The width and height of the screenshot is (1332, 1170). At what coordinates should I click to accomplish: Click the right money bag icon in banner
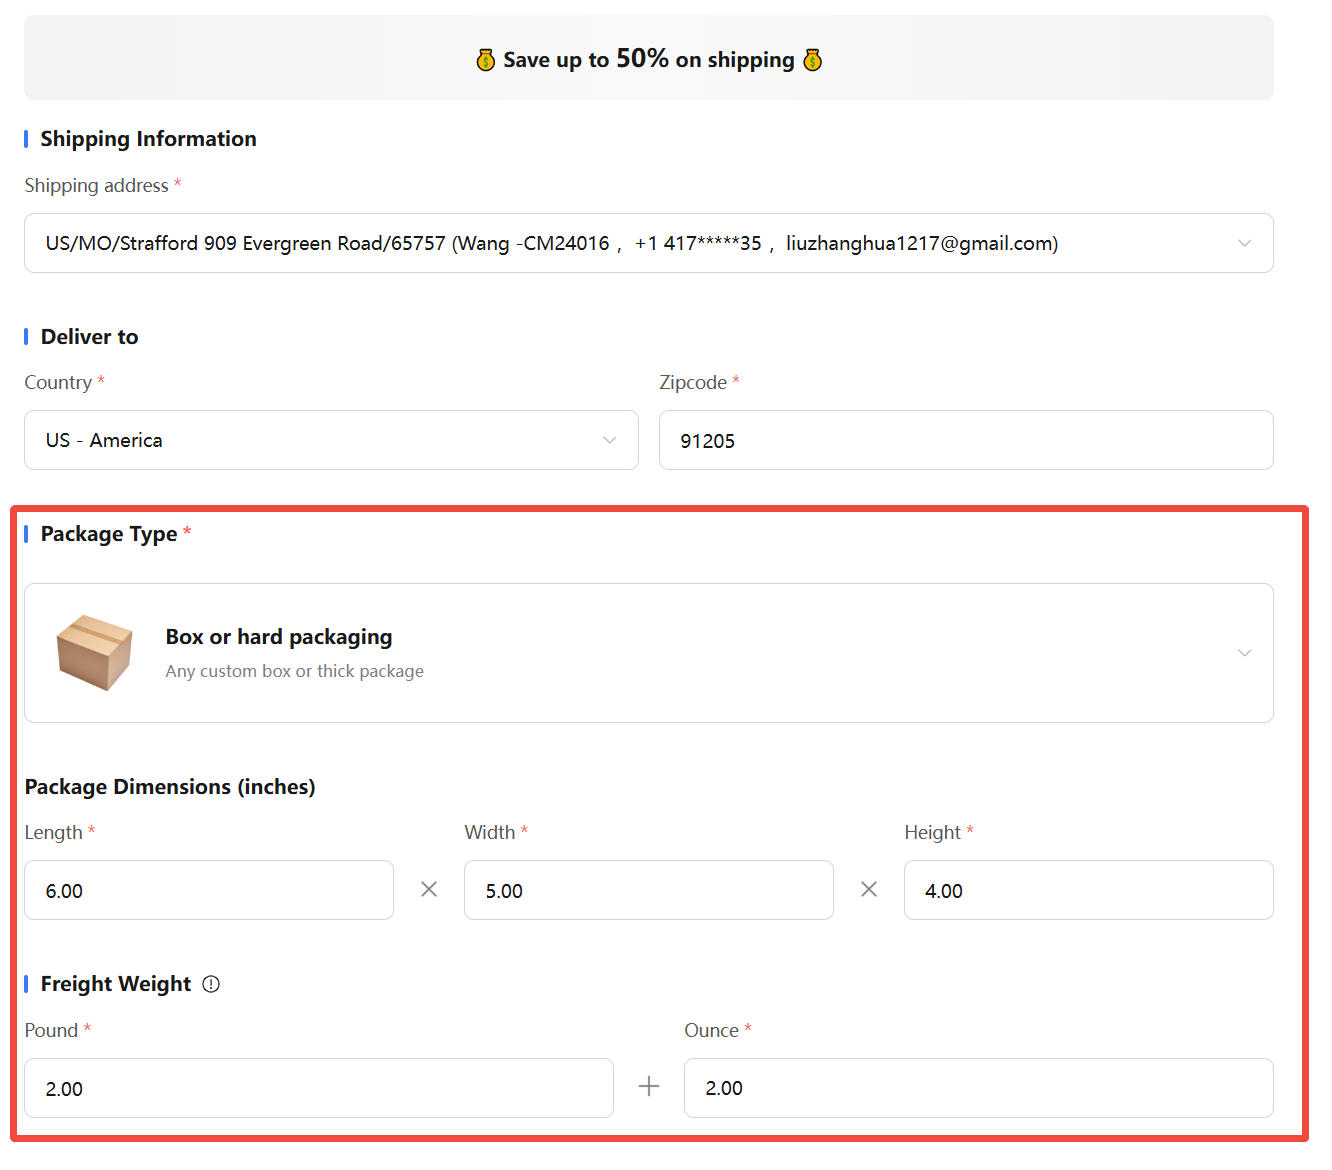813,61
